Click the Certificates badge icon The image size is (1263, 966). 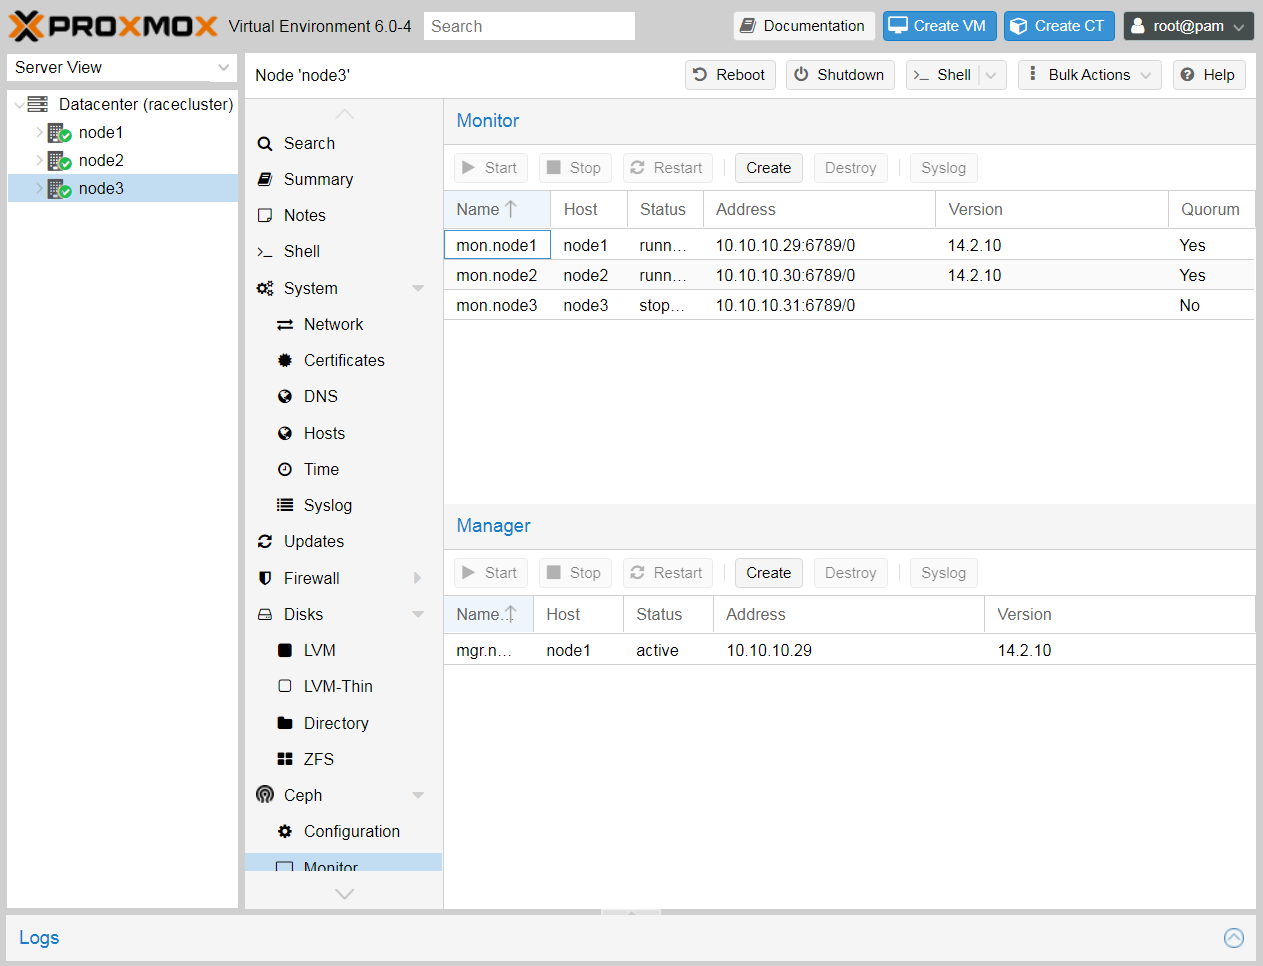click(x=285, y=361)
